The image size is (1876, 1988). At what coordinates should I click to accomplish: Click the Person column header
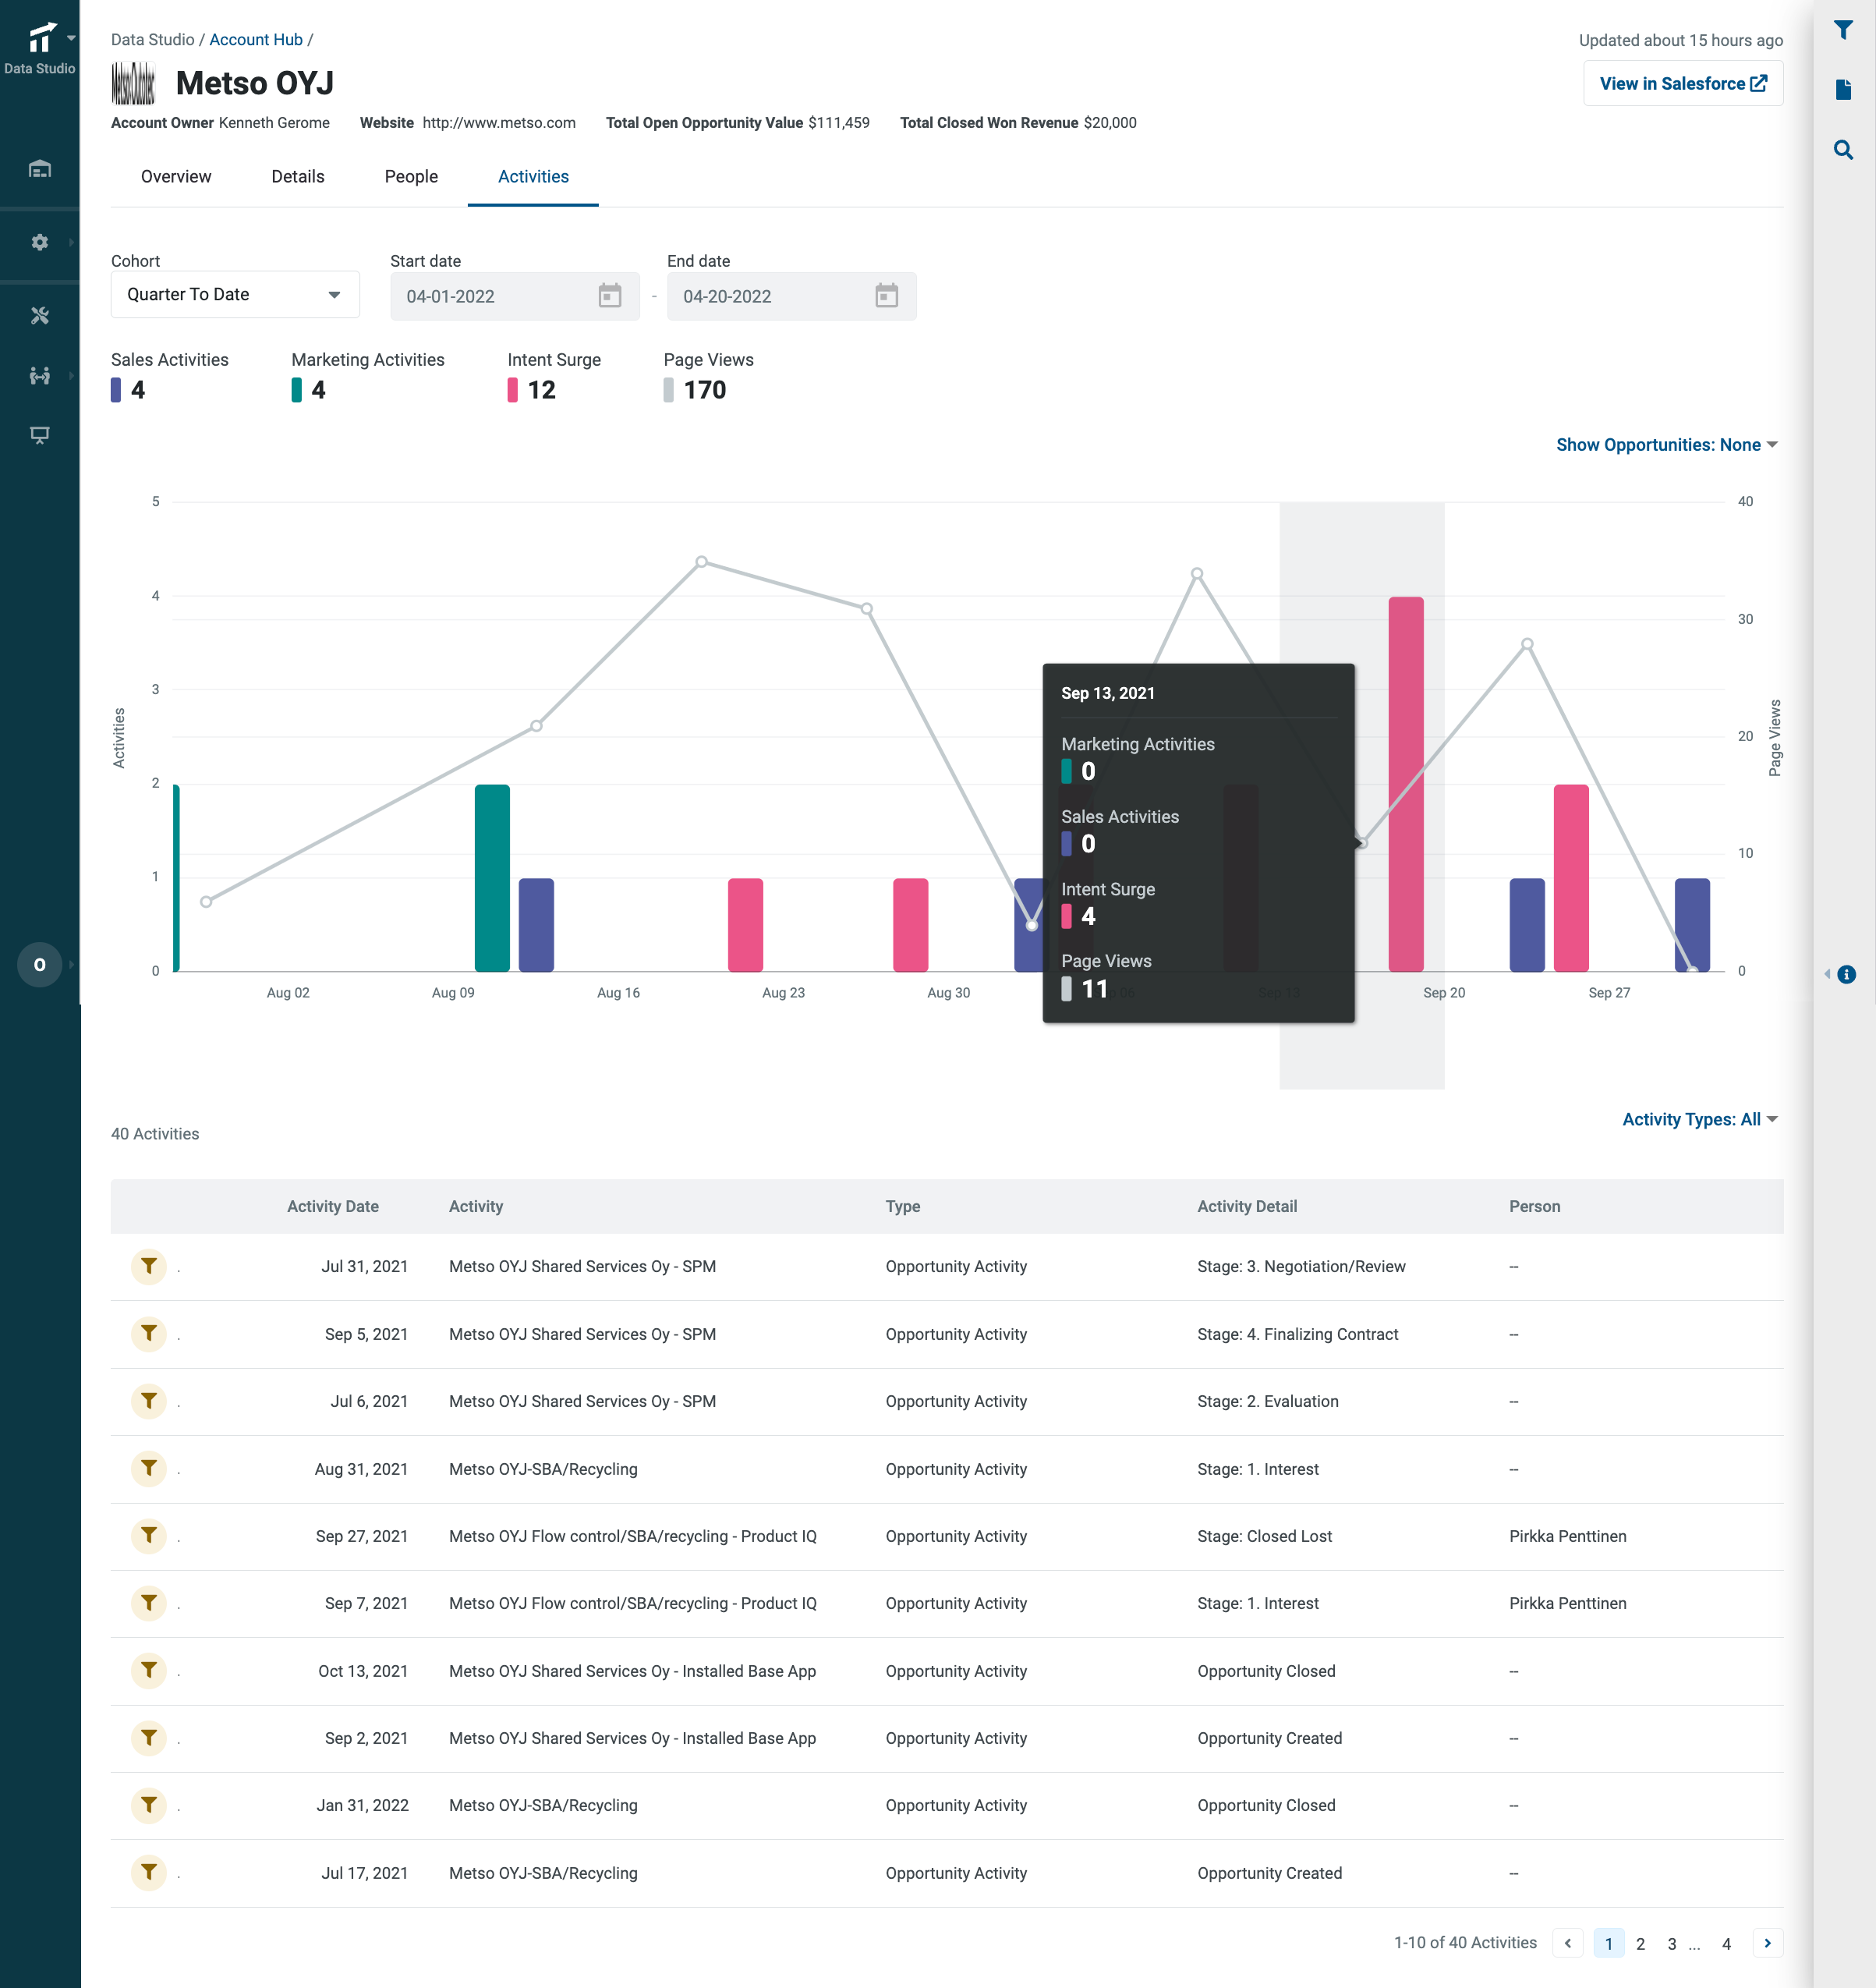1535,1206
